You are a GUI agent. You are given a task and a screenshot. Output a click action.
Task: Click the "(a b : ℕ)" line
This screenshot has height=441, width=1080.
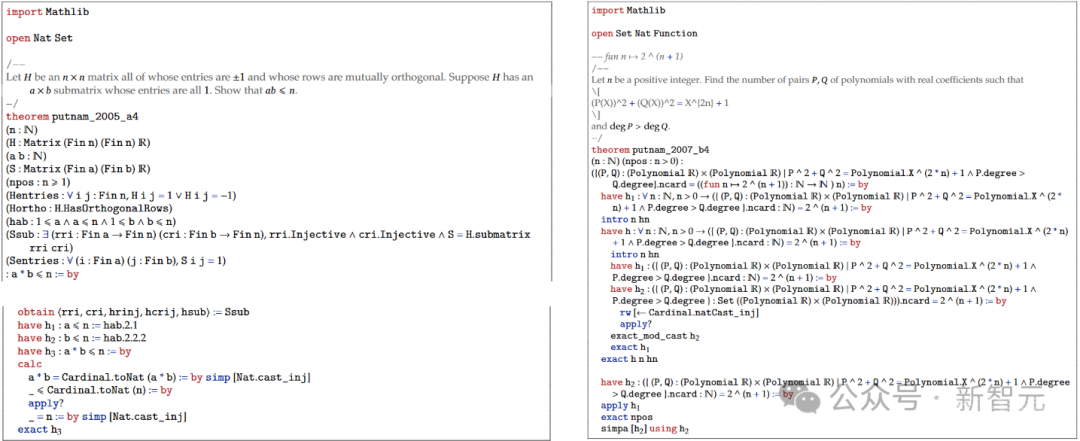click(x=25, y=156)
